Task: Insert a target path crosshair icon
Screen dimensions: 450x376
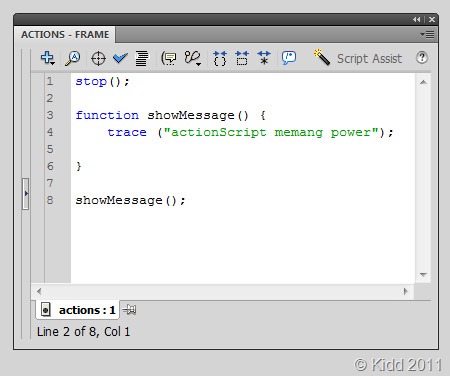Action: pyautogui.click(x=98, y=59)
